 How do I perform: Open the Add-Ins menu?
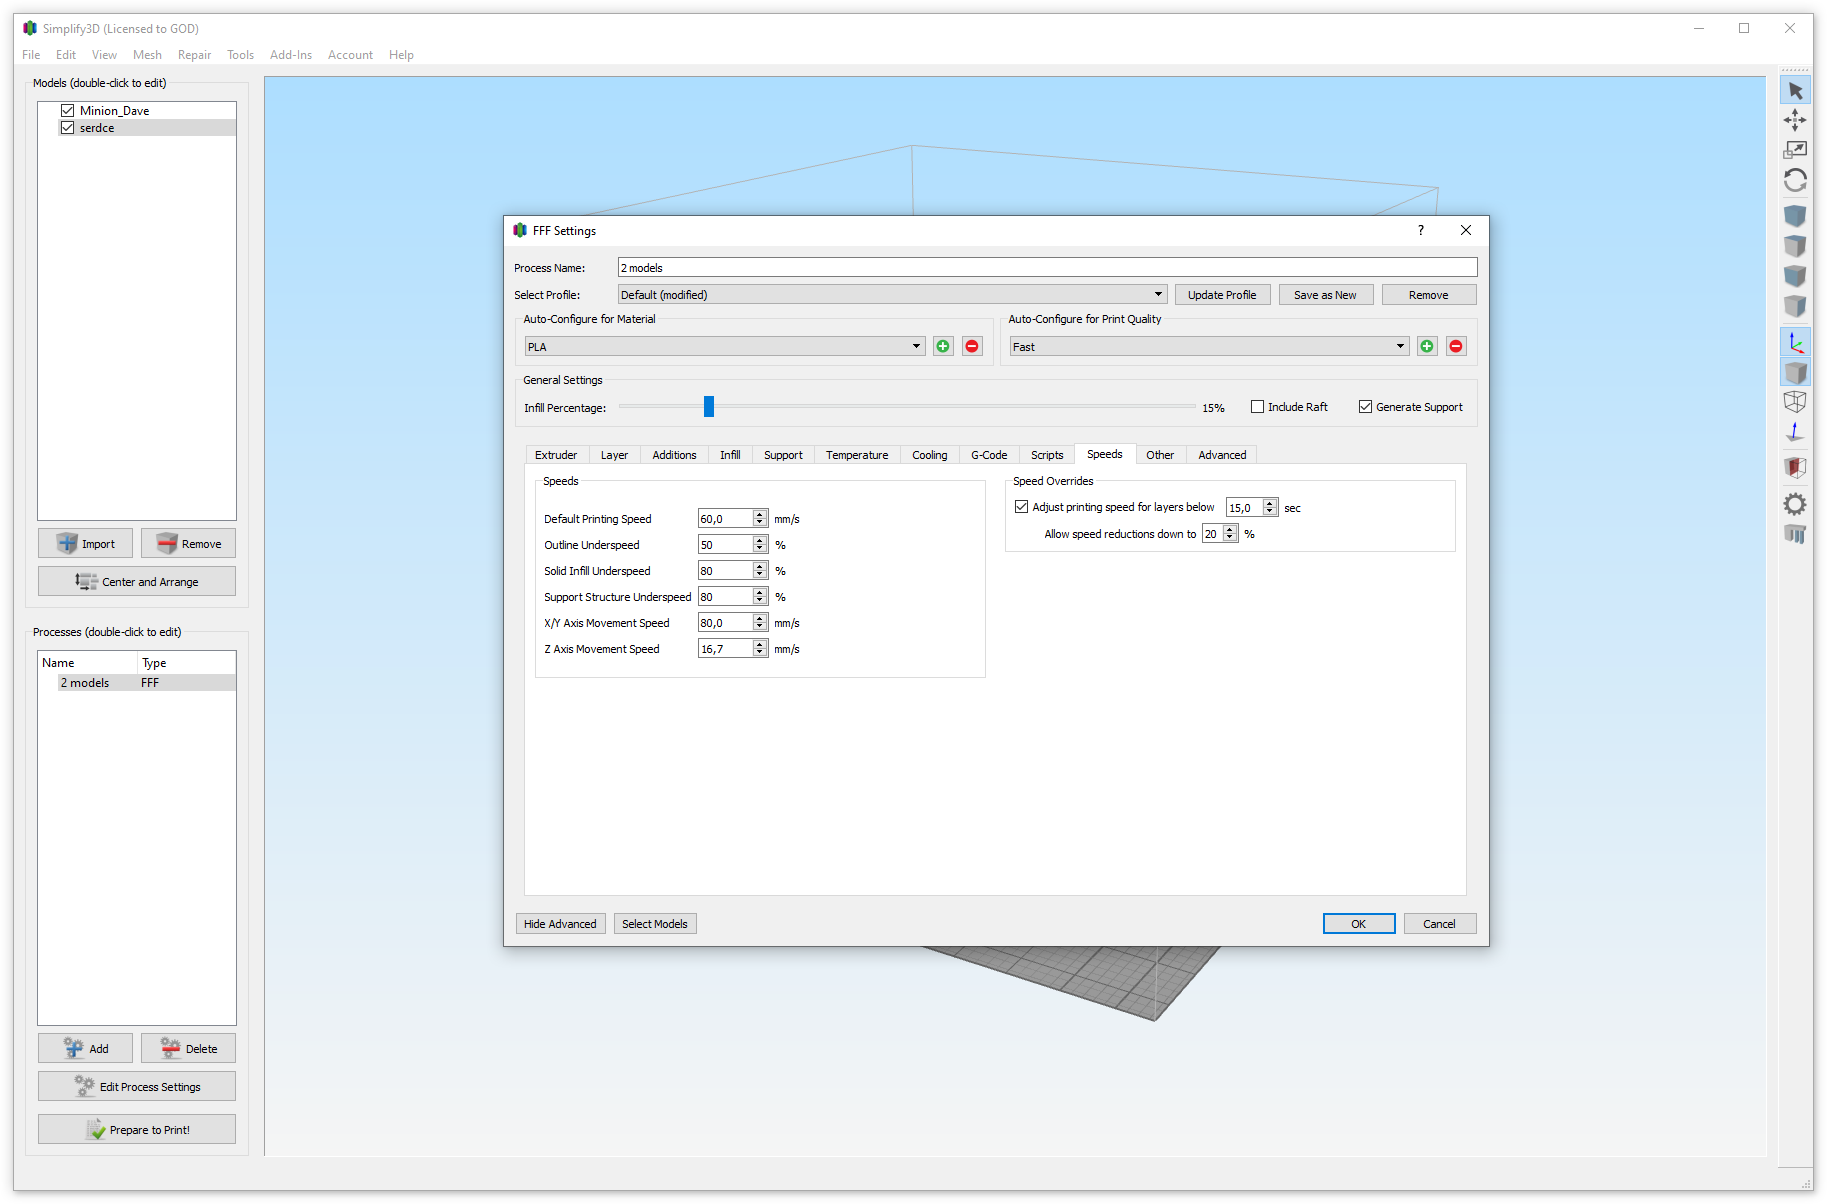click(291, 55)
